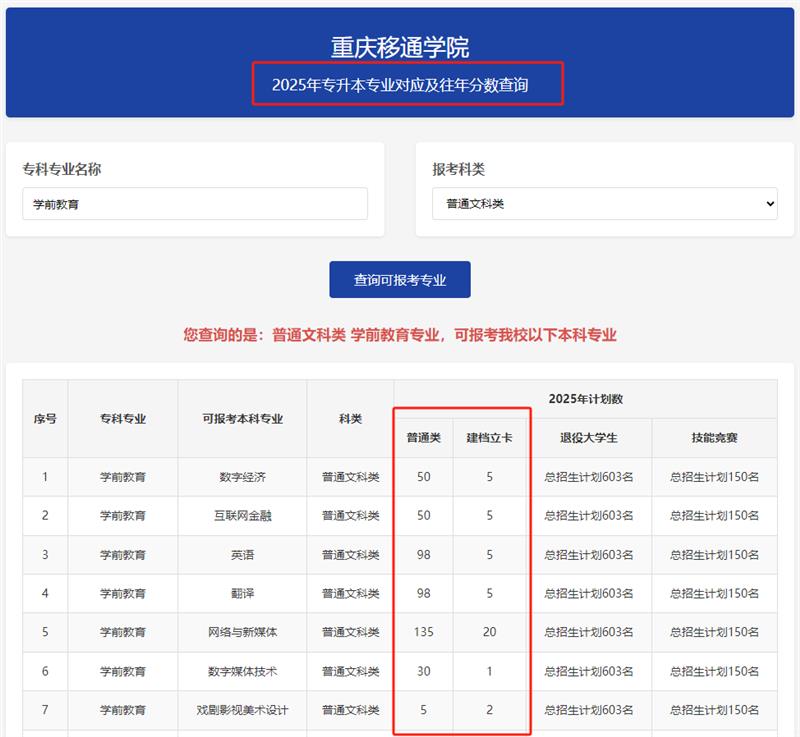Screen dimensions: 800x737
Task: Select the 网络与新媒体 major cell
Action: pyautogui.click(x=242, y=632)
